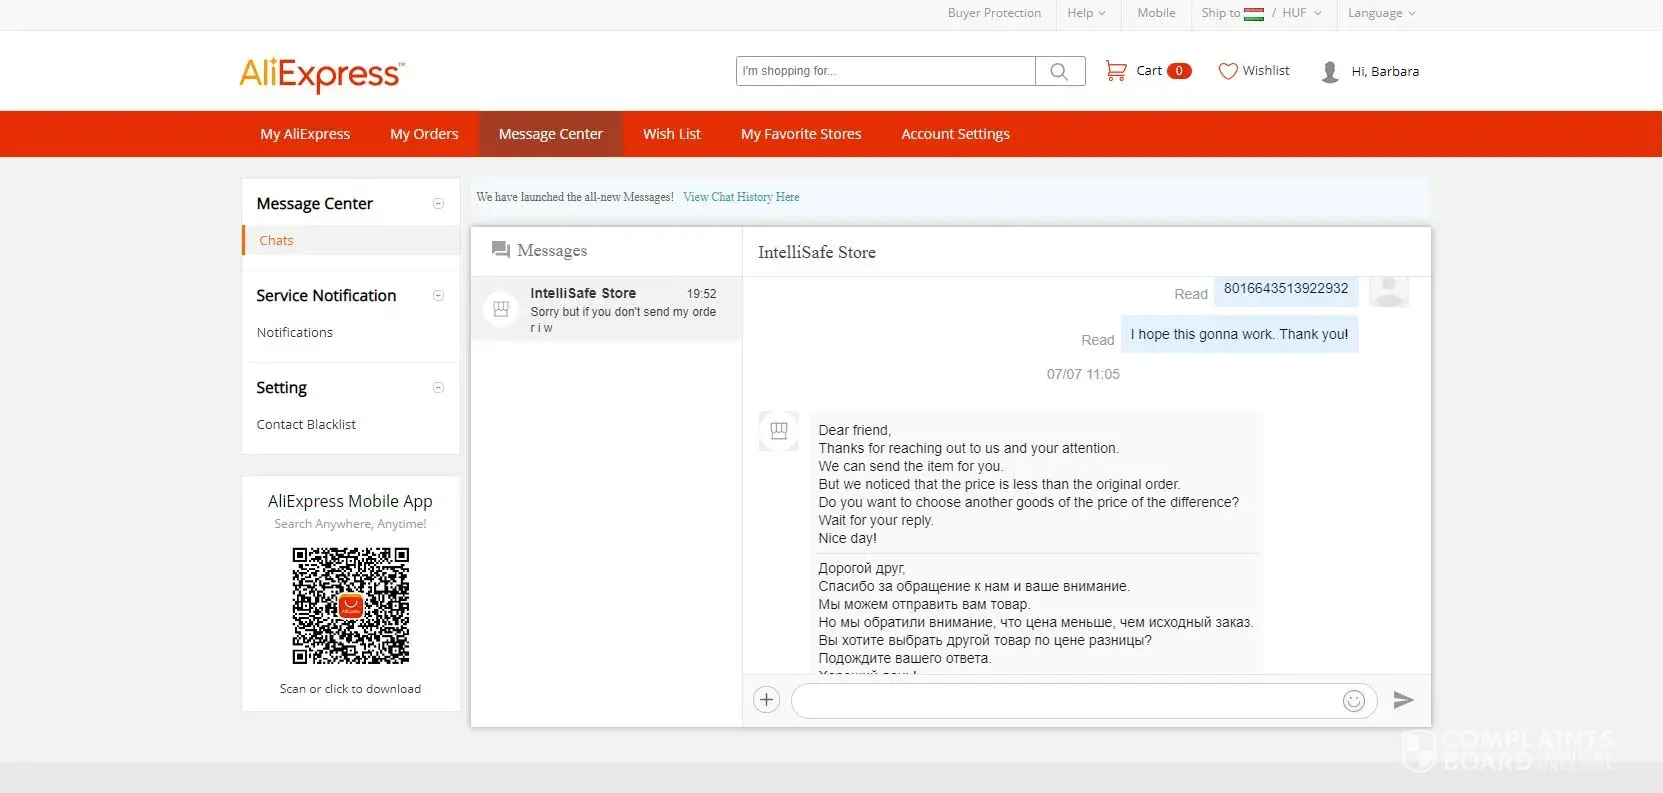The width and height of the screenshot is (1663, 793).
Task: Click the Wishlist heart icon
Action: (1227, 71)
